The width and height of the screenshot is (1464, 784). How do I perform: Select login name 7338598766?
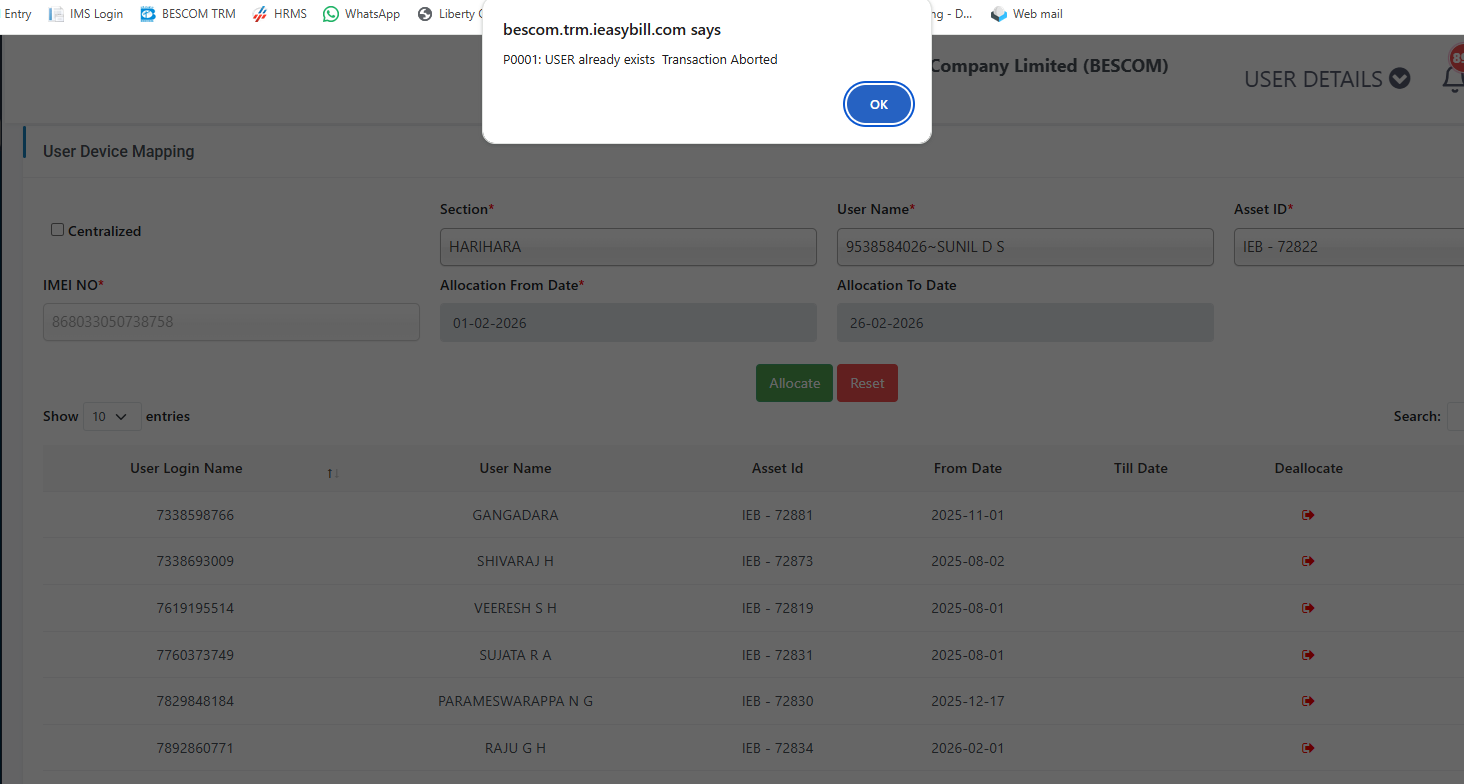[195, 515]
